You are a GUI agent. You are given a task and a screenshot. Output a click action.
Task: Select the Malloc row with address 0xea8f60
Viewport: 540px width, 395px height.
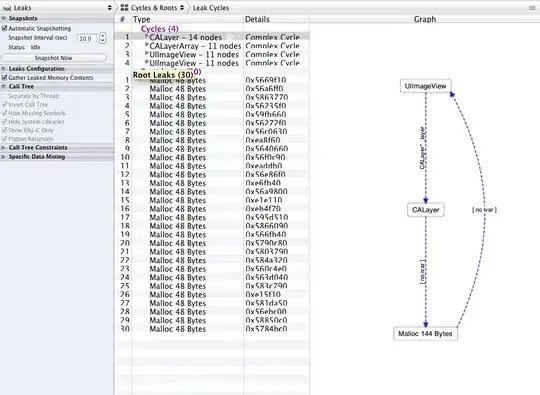(212, 140)
